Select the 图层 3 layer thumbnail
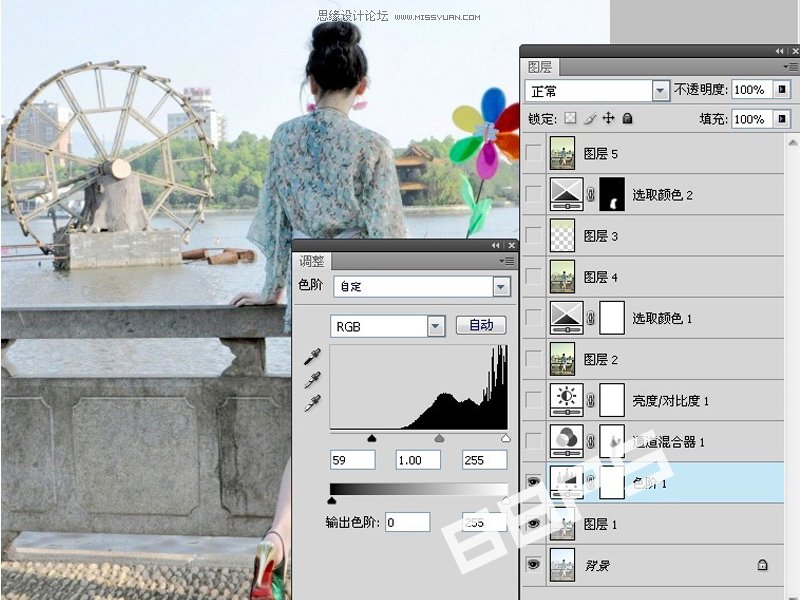The width and height of the screenshot is (800, 600). pos(562,236)
